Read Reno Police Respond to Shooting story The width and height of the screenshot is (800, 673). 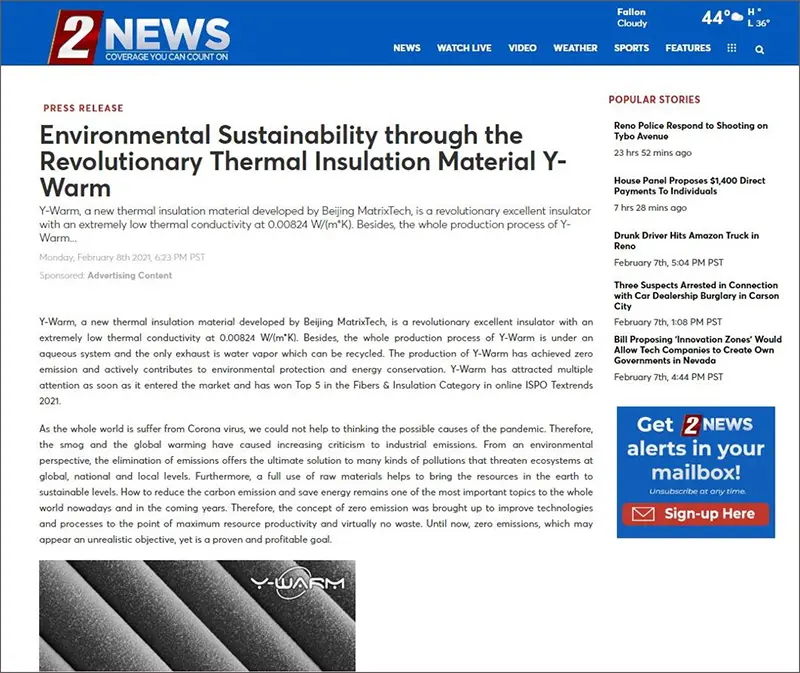pyautogui.click(x=690, y=131)
